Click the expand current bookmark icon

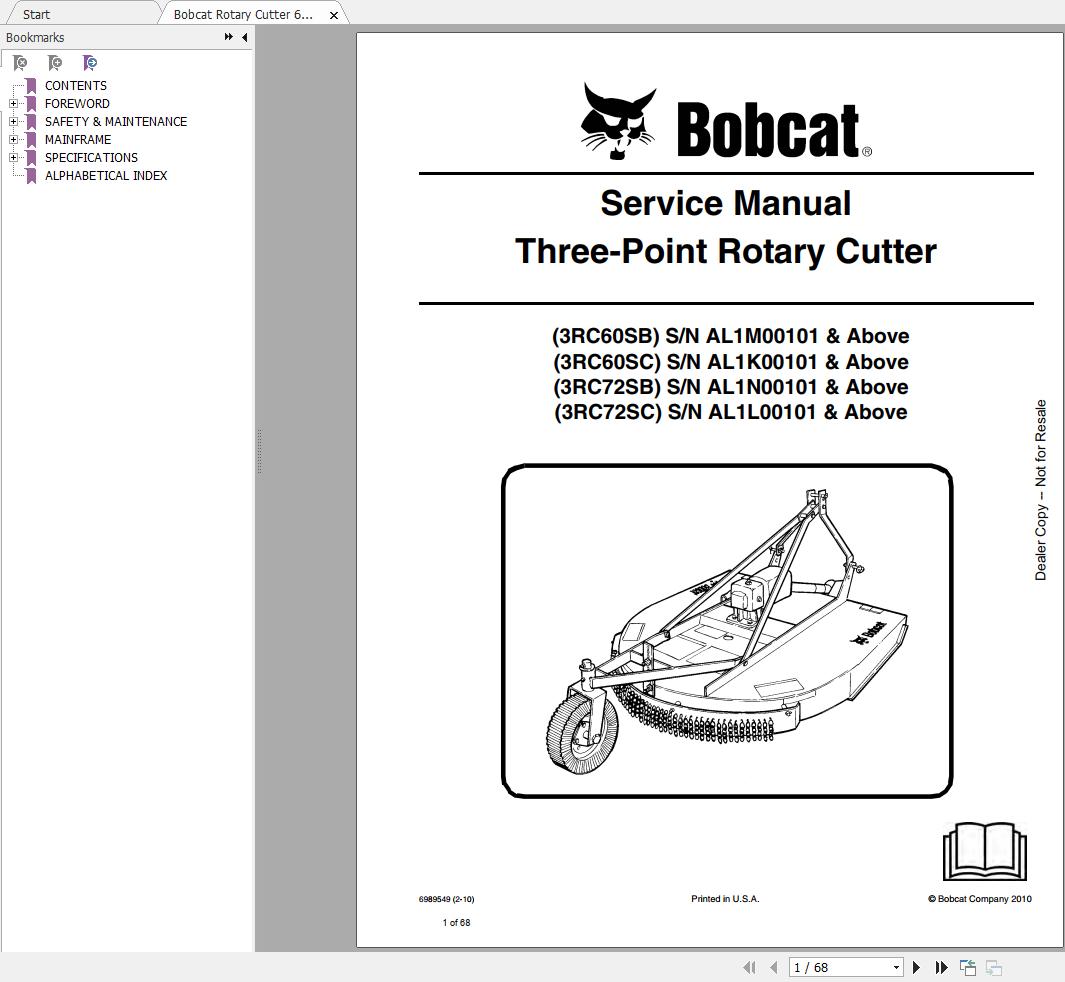pyautogui.click(x=90, y=63)
